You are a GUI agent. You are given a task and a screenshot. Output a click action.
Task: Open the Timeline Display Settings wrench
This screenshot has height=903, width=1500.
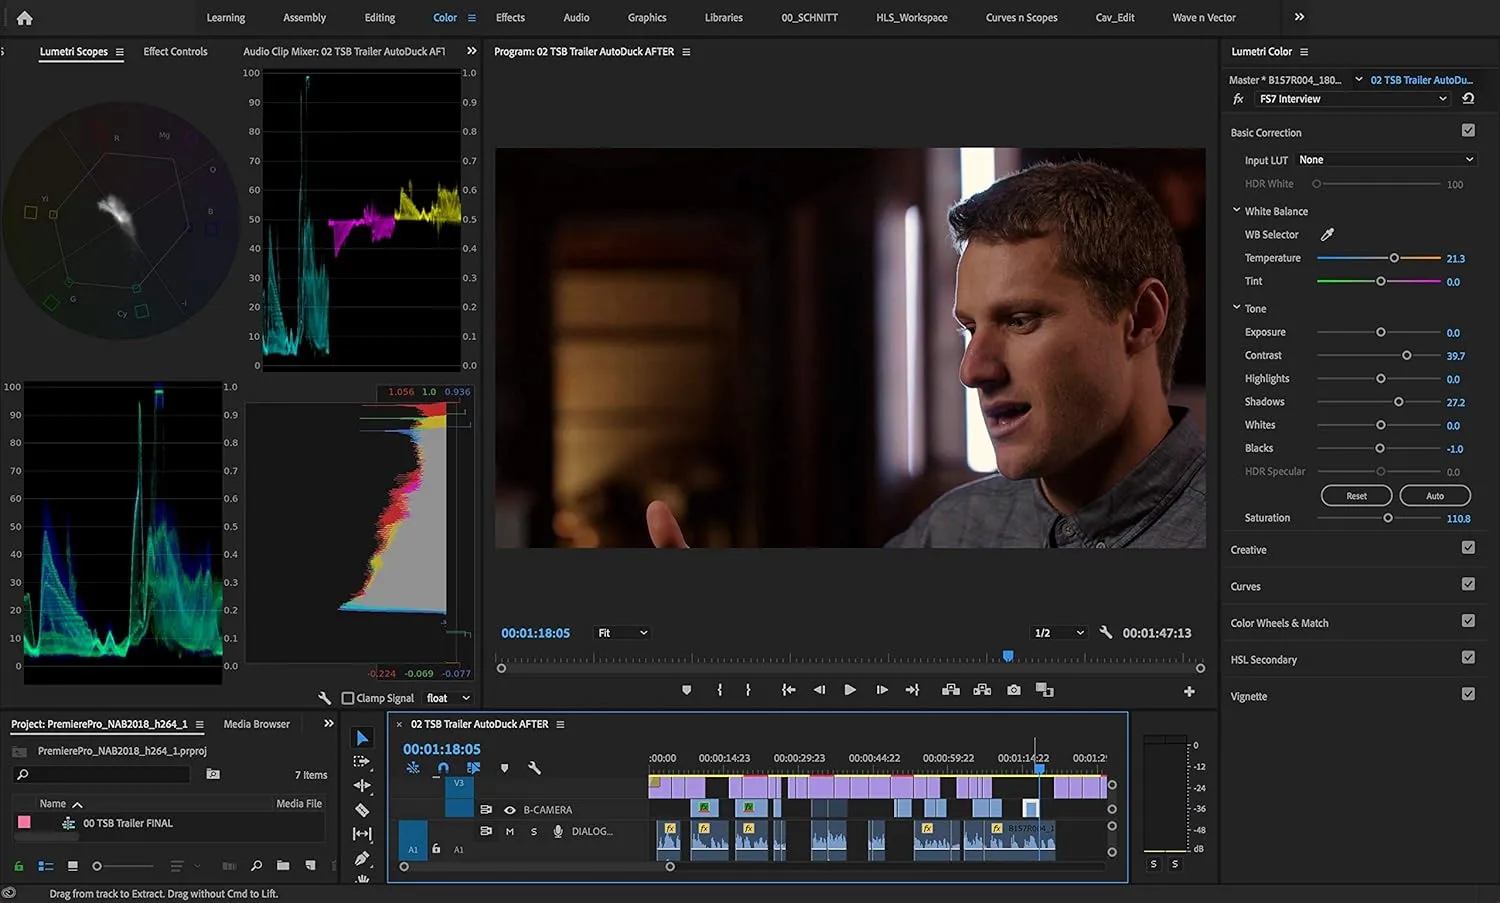(535, 768)
